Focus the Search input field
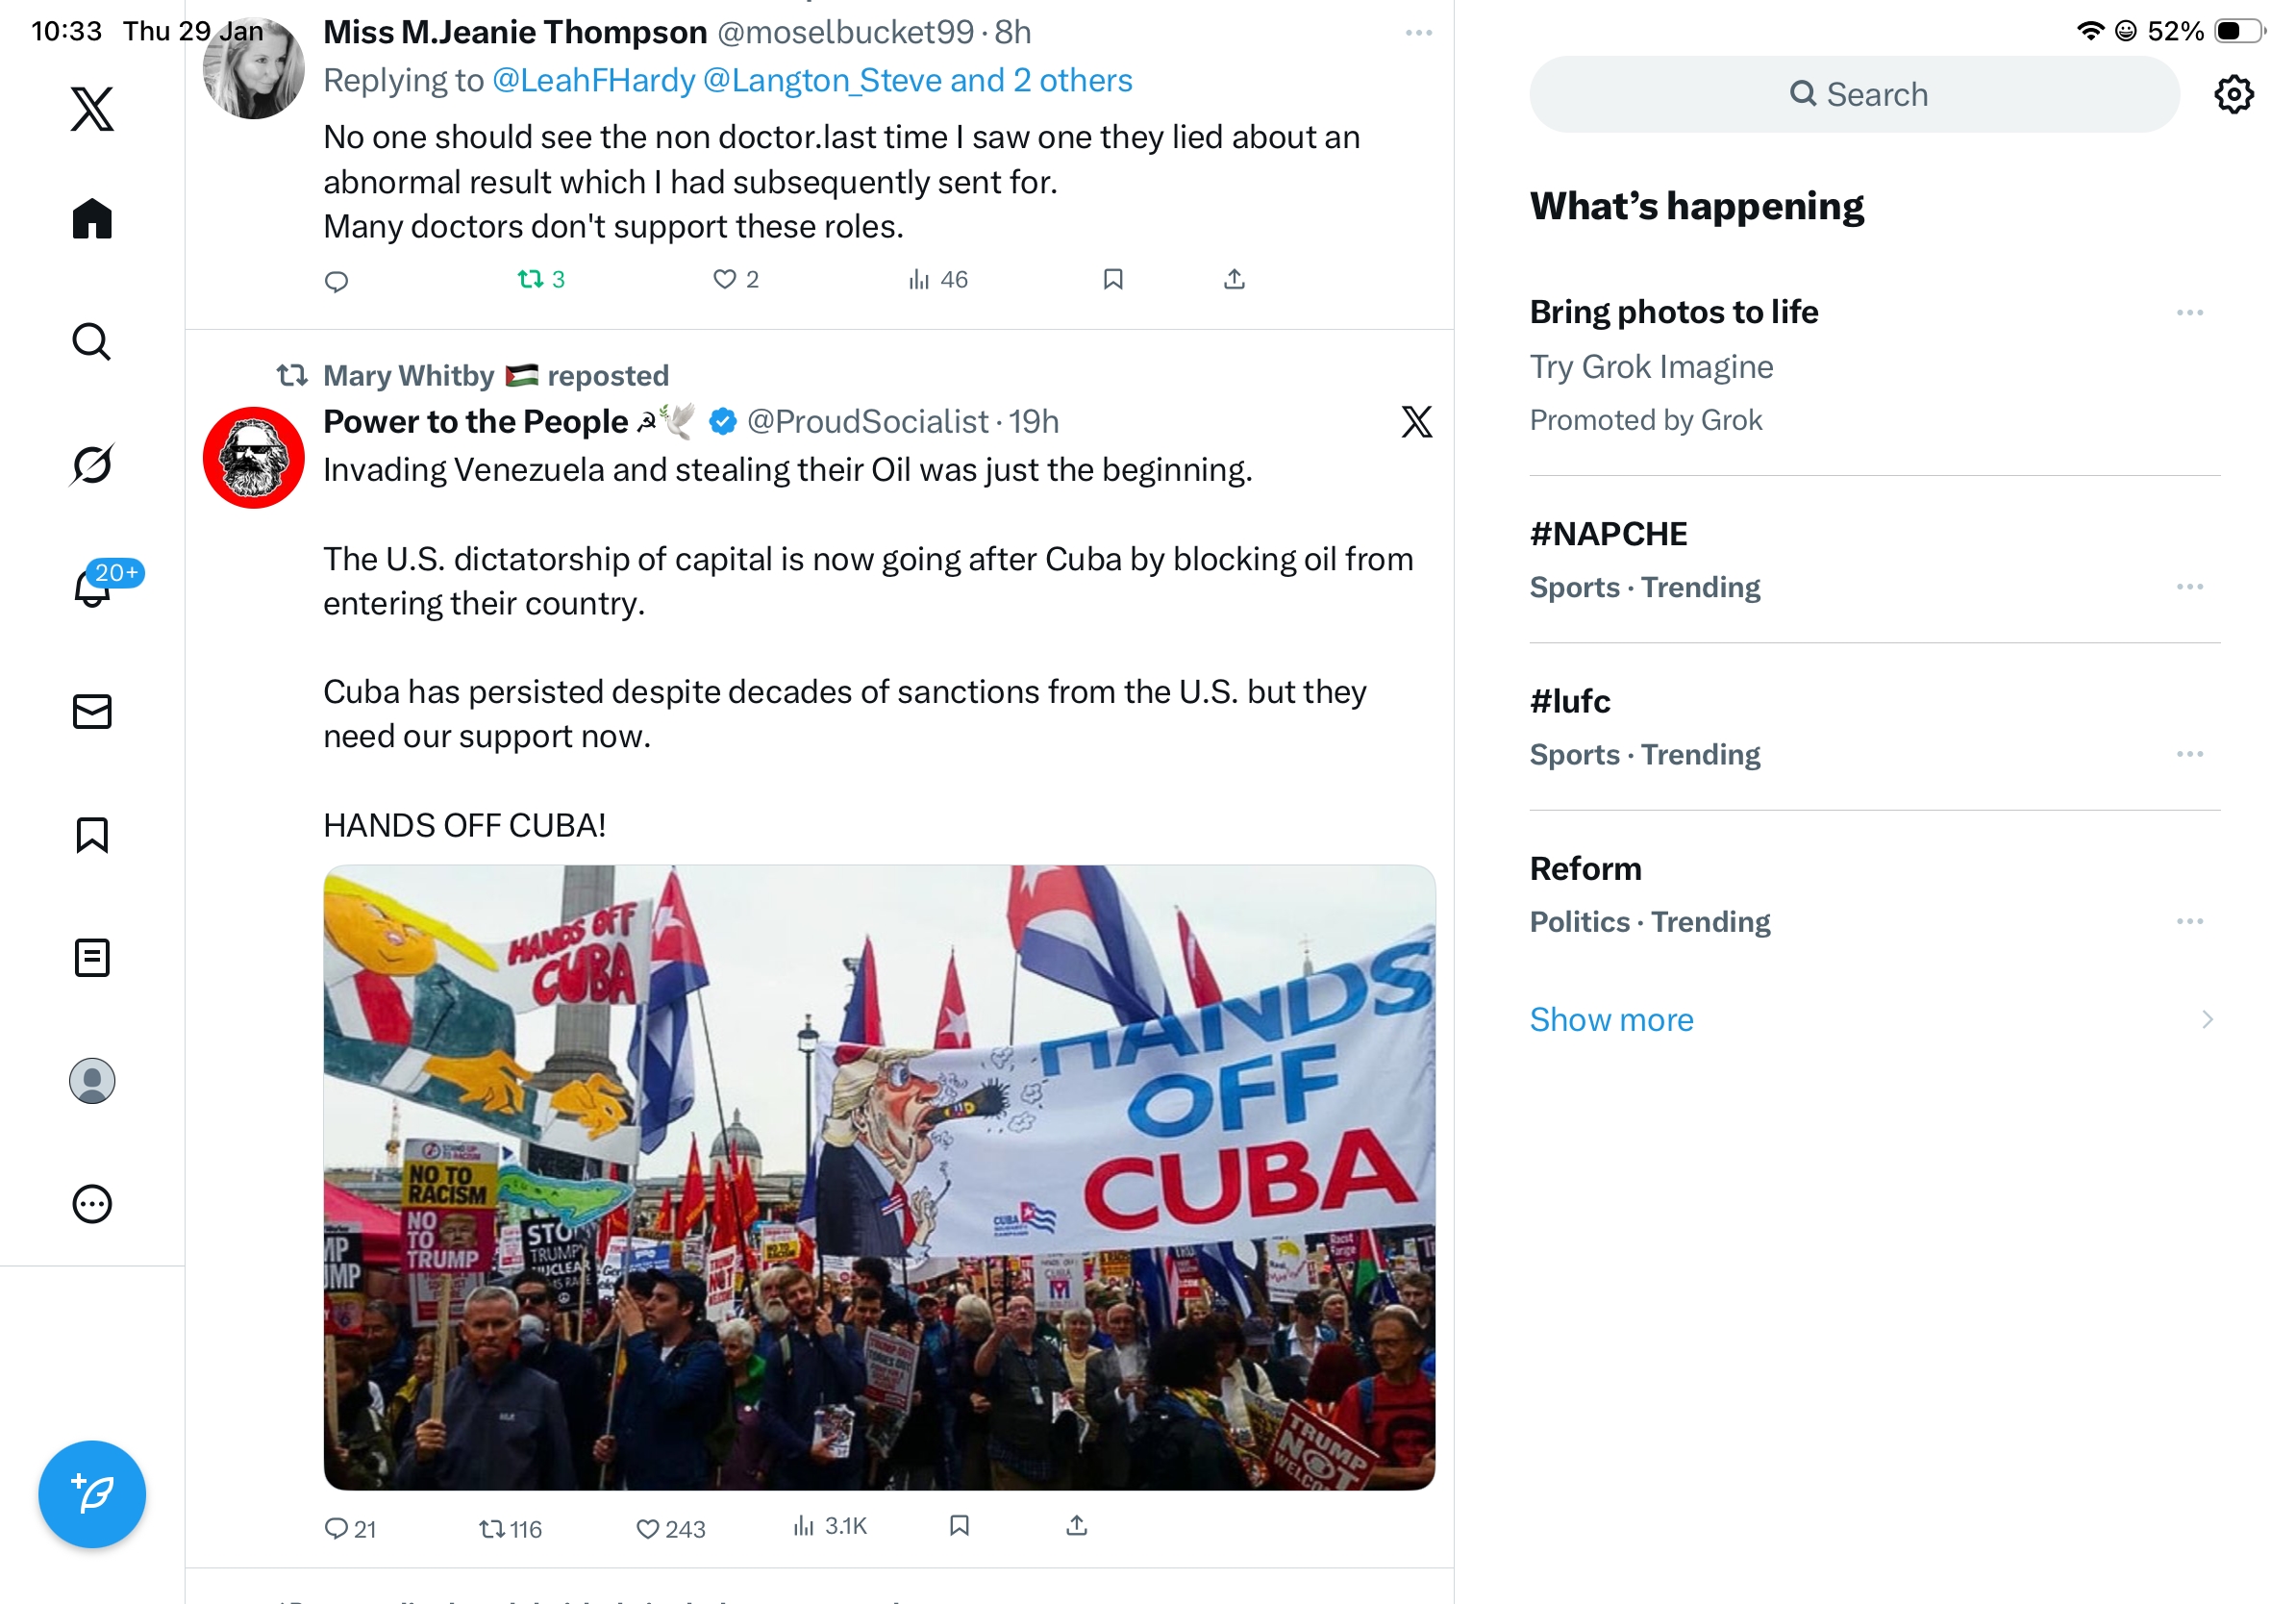2296x1604 pixels. pyautogui.click(x=1854, y=94)
